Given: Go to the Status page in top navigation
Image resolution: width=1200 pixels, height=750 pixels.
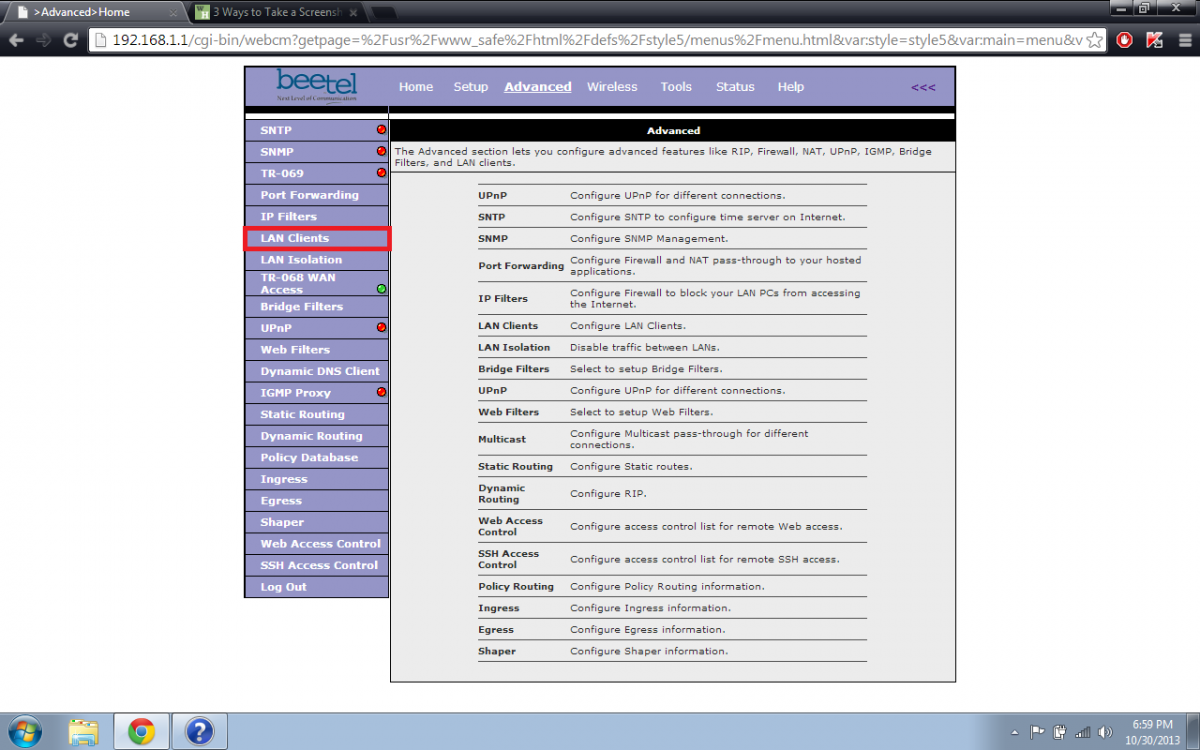Looking at the screenshot, I should (x=735, y=87).
